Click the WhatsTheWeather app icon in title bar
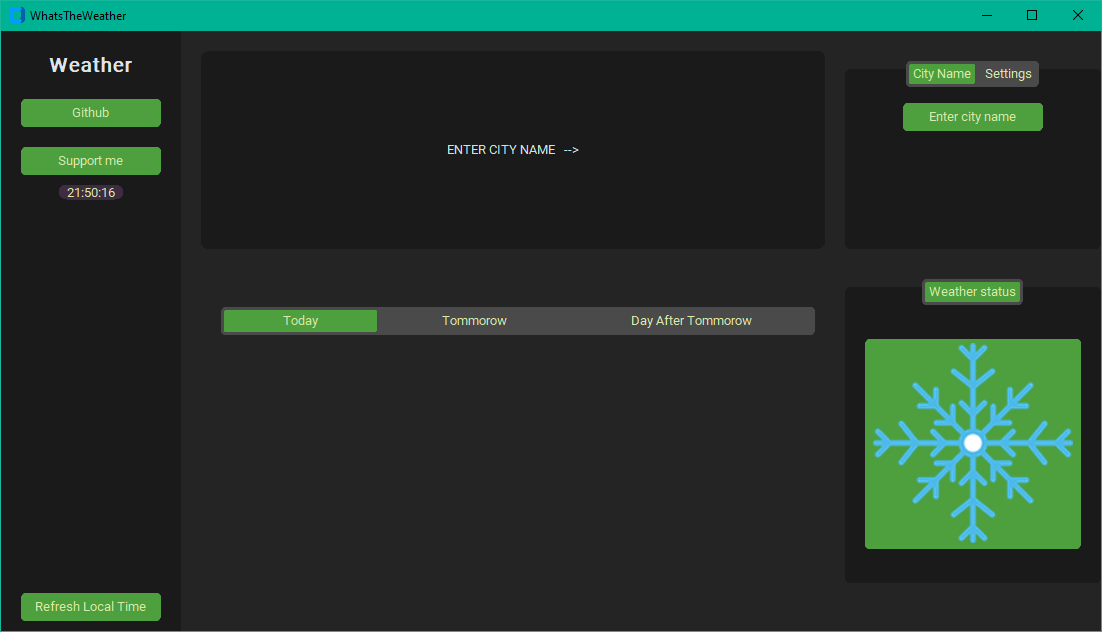The height and width of the screenshot is (632, 1102). click(x=17, y=15)
